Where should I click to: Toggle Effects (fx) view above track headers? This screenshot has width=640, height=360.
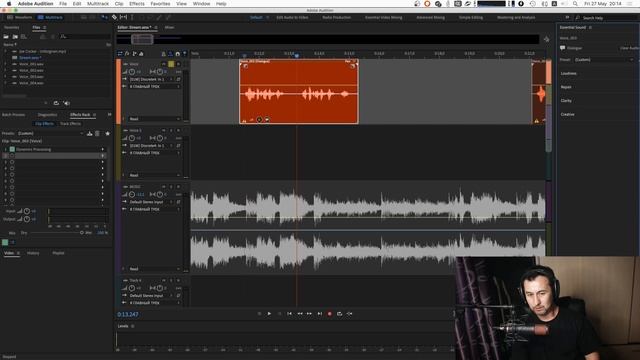point(127,53)
